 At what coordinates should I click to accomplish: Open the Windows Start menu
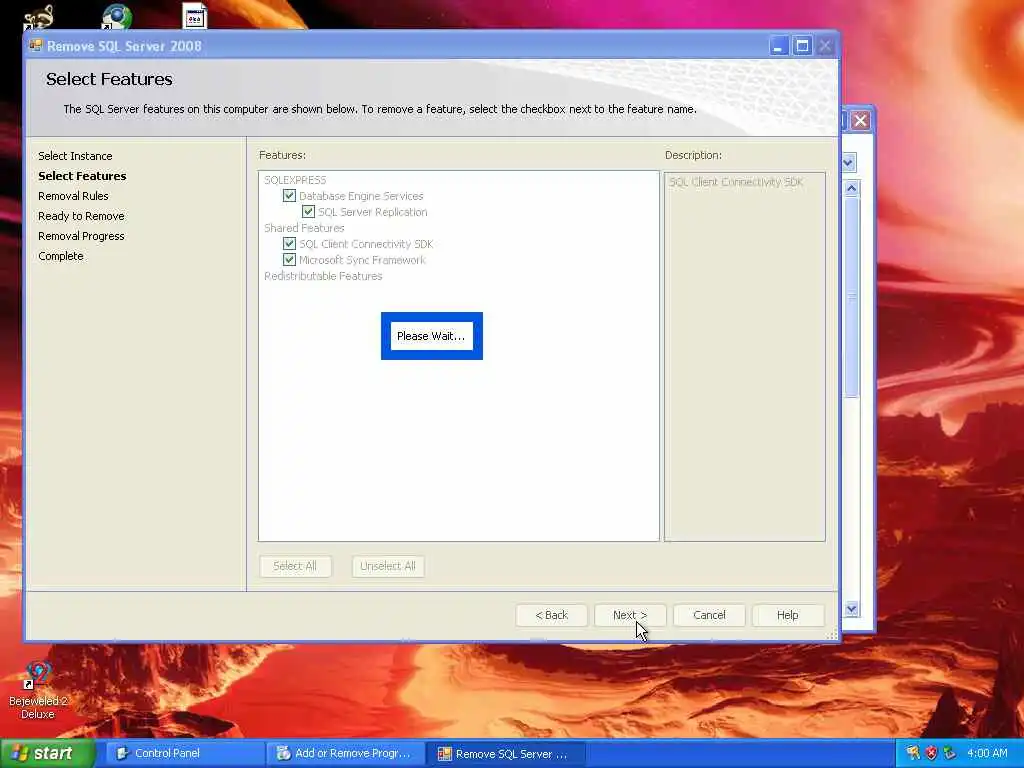47,753
